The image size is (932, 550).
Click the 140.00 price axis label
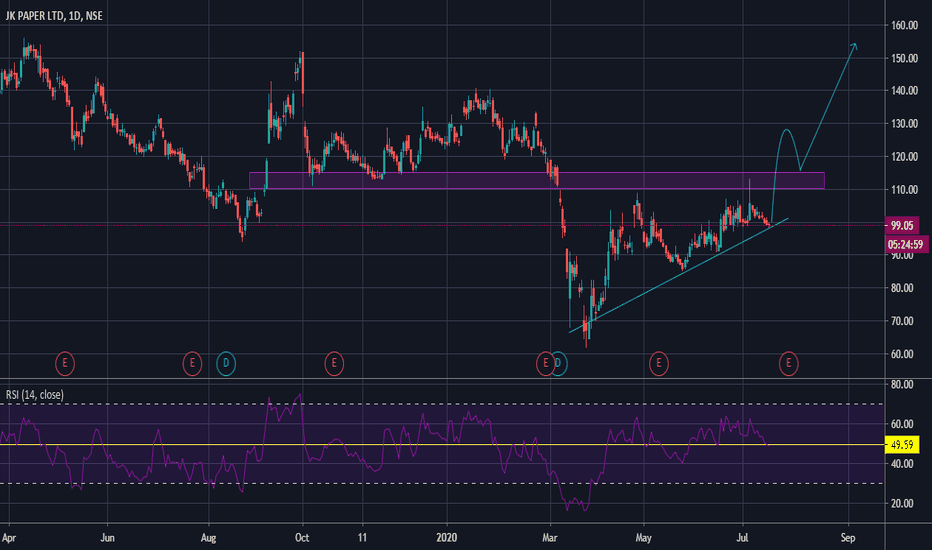(x=904, y=91)
